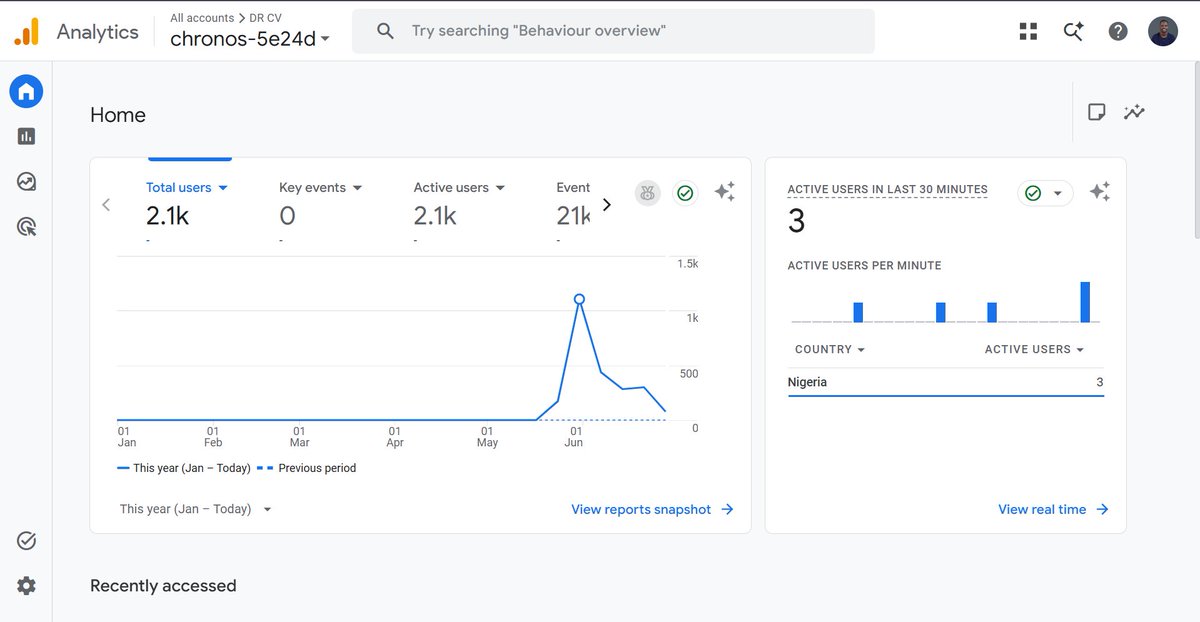The height and width of the screenshot is (622, 1200).
Task: Click the realtime count 3 value
Action: coord(796,221)
